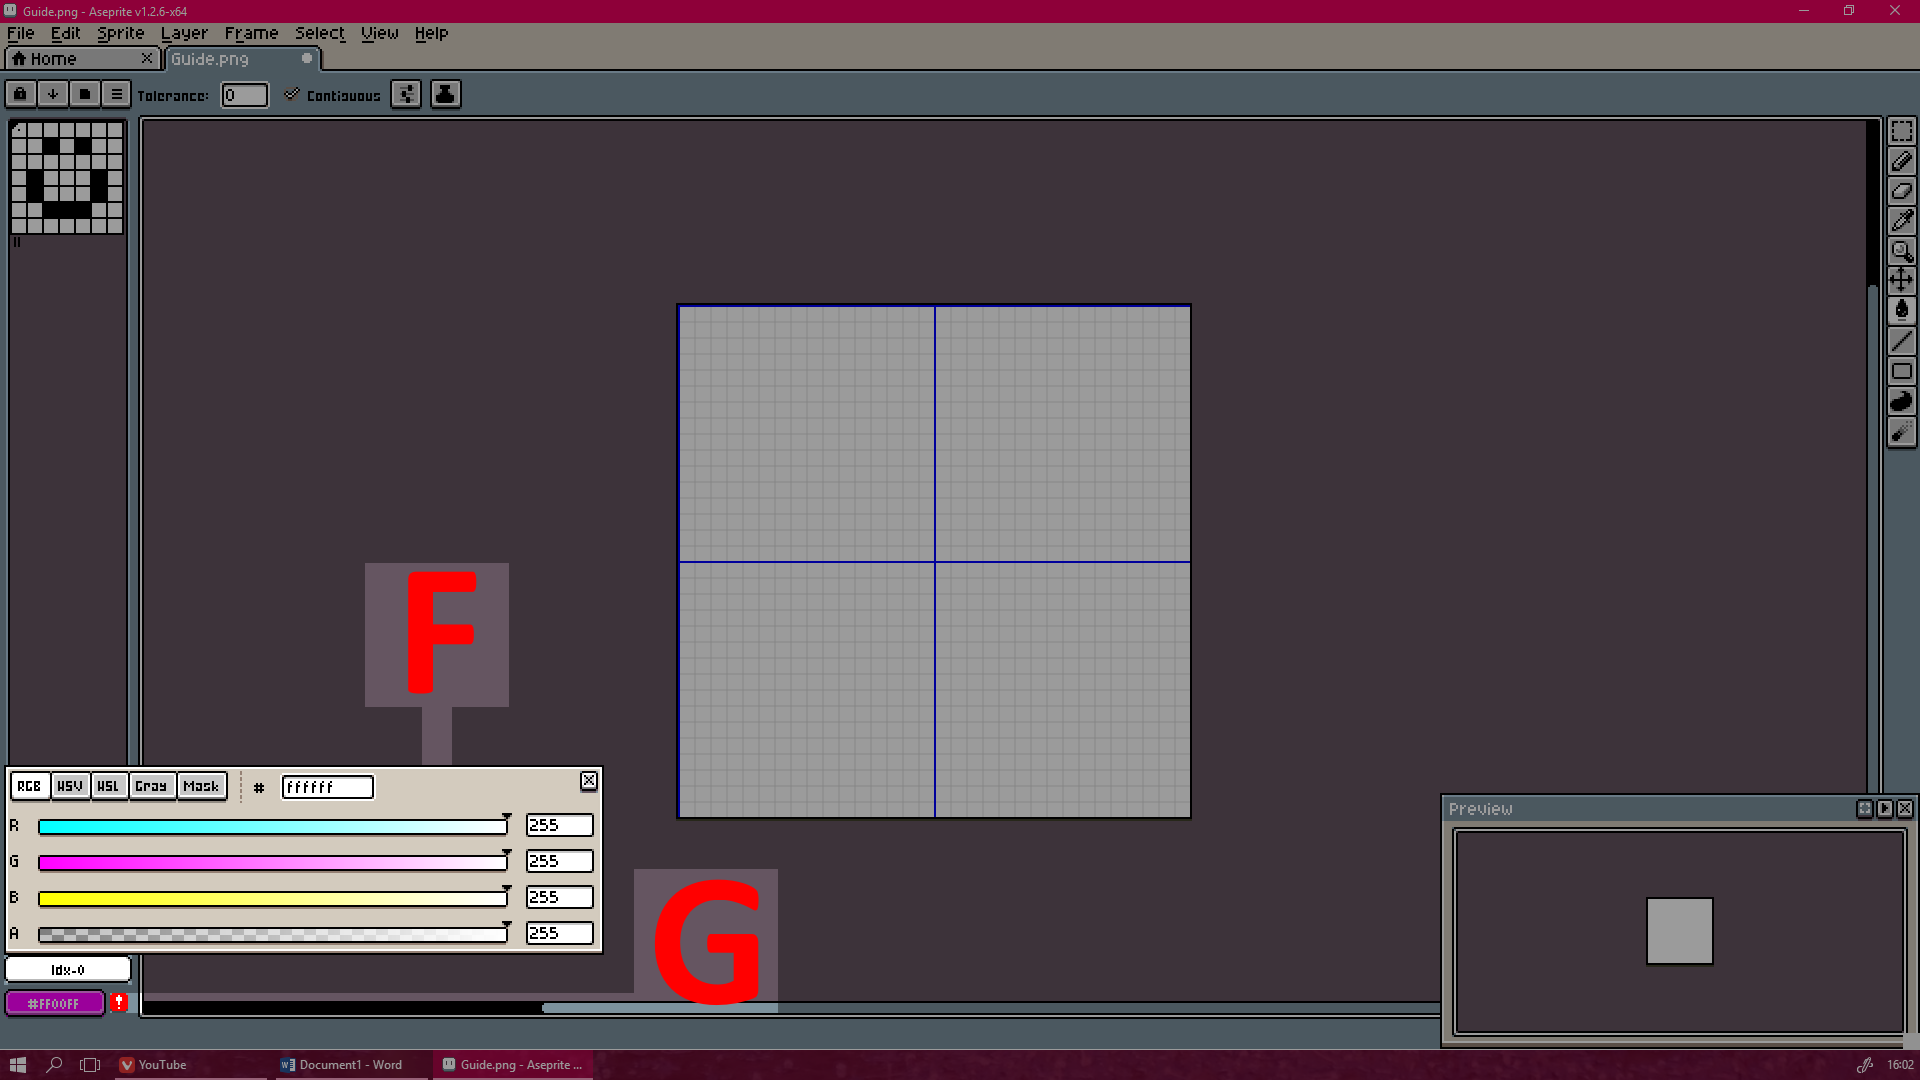Select the Eraser tool
This screenshot has height=1080, width=1920.
point(1901,191)
